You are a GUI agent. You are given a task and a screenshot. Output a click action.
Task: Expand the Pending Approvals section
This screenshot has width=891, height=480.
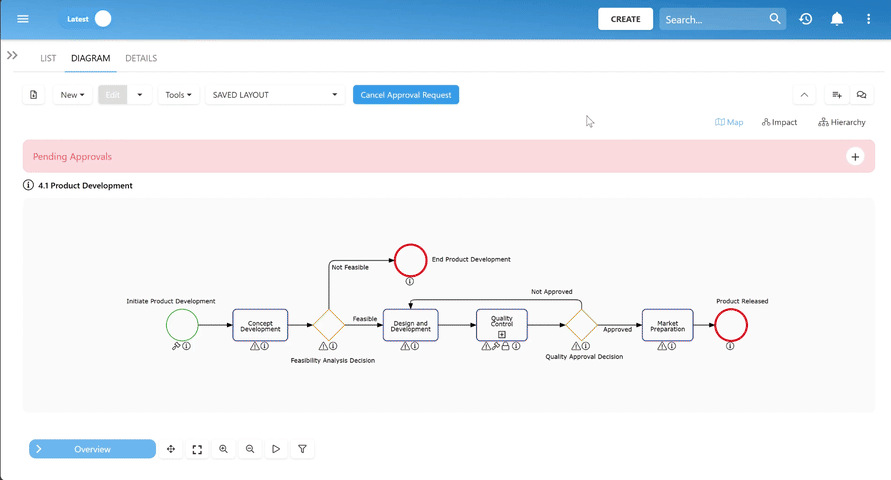coord(855,157)
